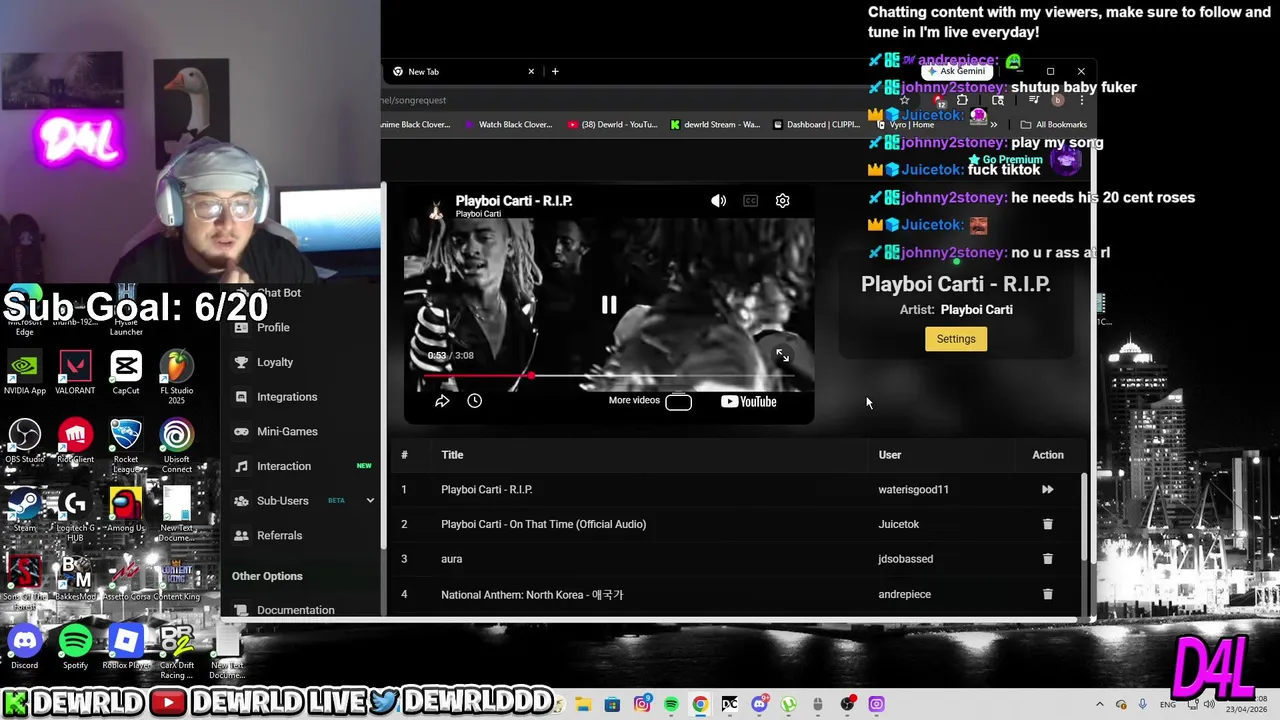This screenshot has height=720, width=1280.
Task: Click the Watch later clock icon
Action: (x=475, y=401)
